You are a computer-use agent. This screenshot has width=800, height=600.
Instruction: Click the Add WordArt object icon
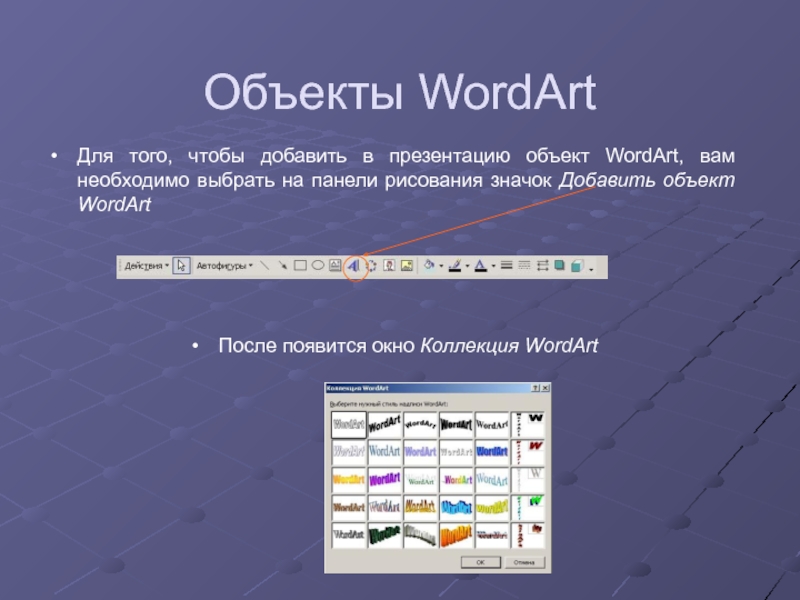354,266
